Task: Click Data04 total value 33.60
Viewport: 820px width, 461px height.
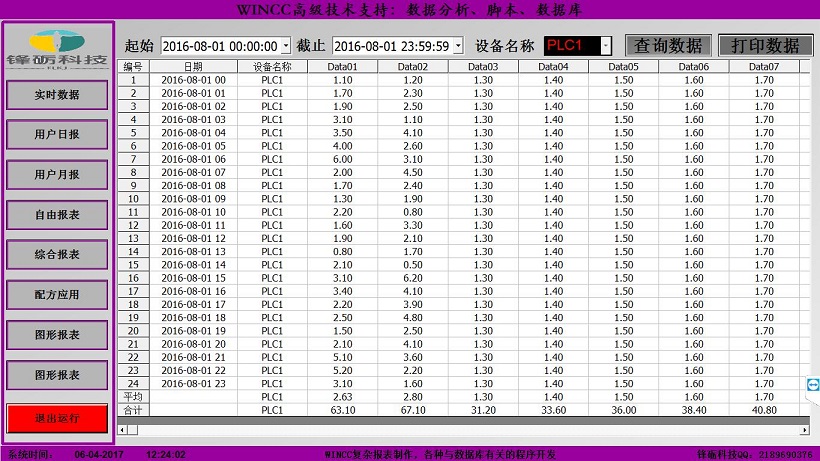Action: [553, 410]
